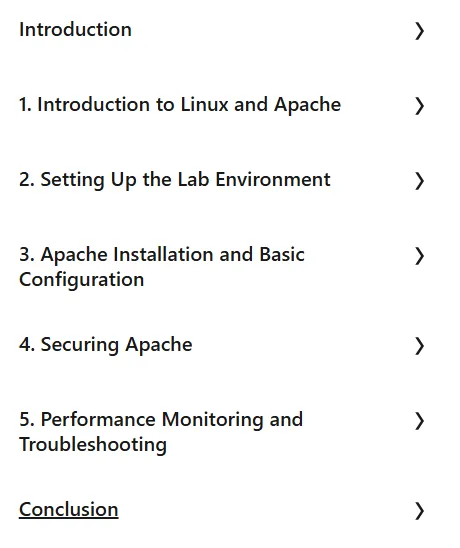Expand chevron for Apache Installation and Basic Configuration
Viewport: 460px width, 548px height.
(419, 256)
